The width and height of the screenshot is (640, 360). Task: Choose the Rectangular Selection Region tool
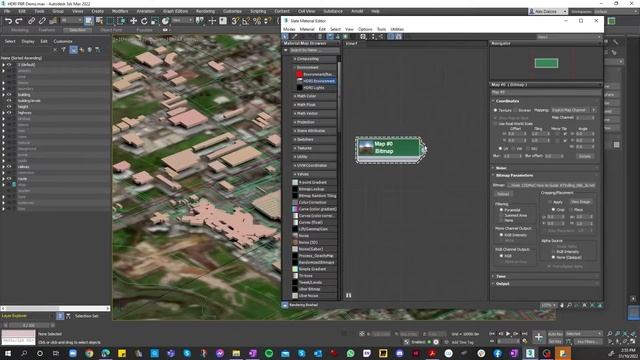(x=110, y=21)
